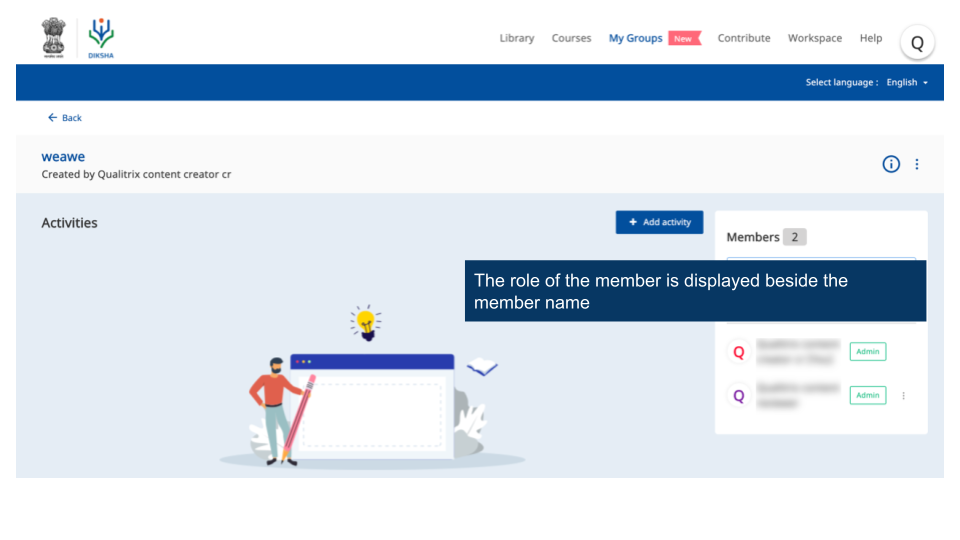Click the first member's Admin badge

click(x=867, y=352)
